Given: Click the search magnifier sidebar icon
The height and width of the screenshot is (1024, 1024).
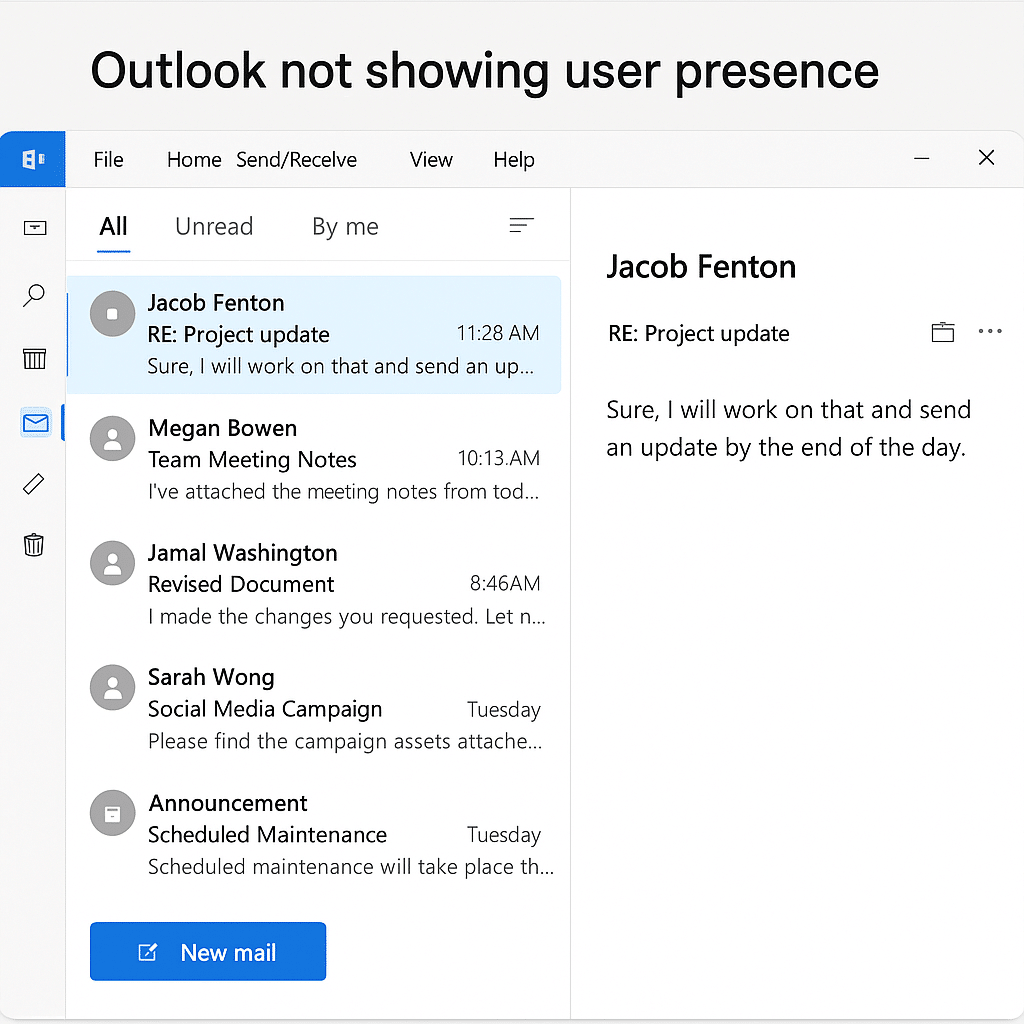Looking at the screenshot, I should (34, 295).
